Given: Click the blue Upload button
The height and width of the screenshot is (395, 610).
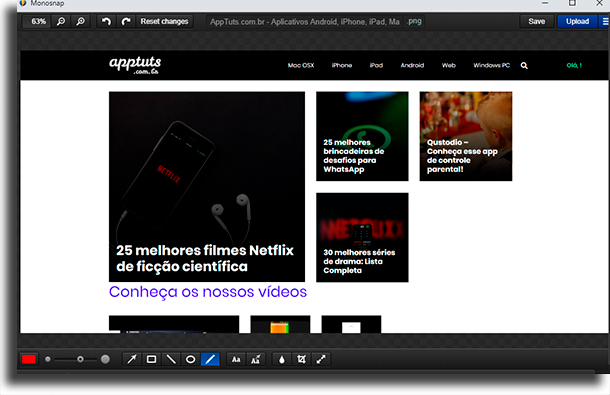Looking at the screenshot, I should 577,21.
